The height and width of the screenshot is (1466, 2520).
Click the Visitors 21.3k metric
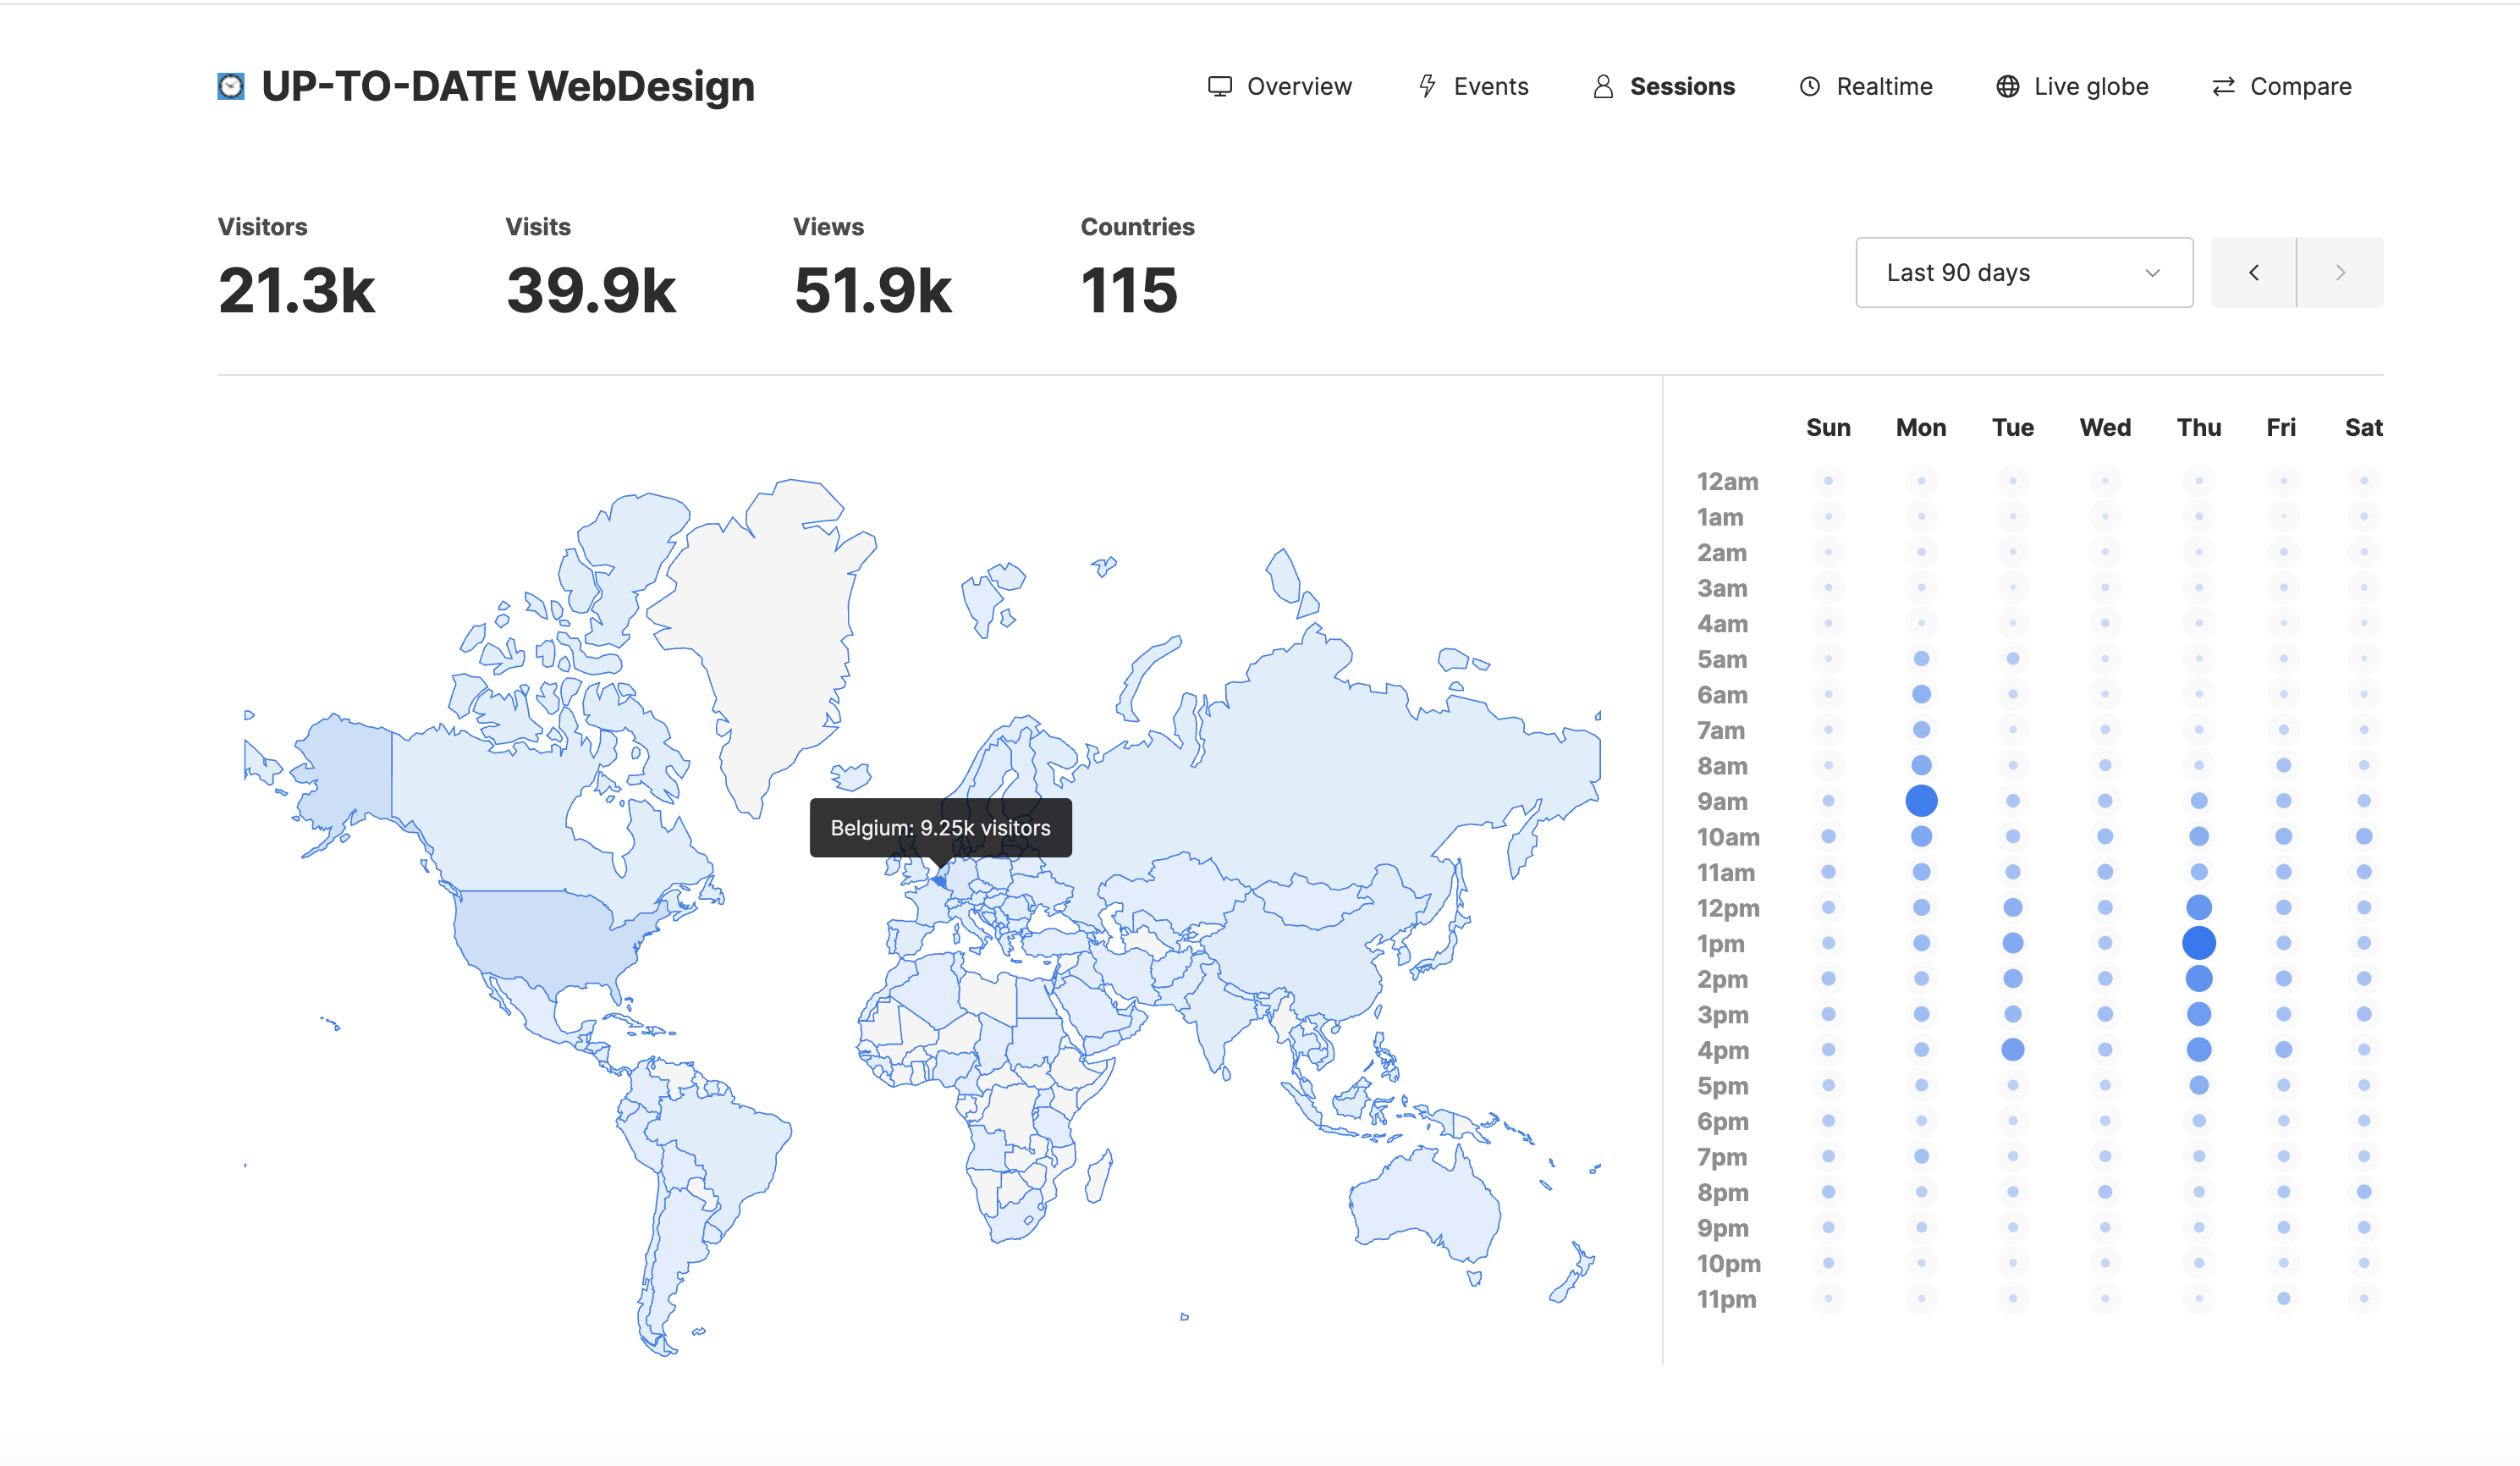(297, 267)
